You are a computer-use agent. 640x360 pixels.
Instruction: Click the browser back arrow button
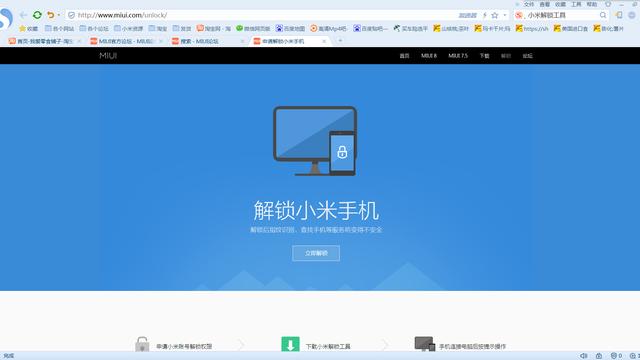23,15
